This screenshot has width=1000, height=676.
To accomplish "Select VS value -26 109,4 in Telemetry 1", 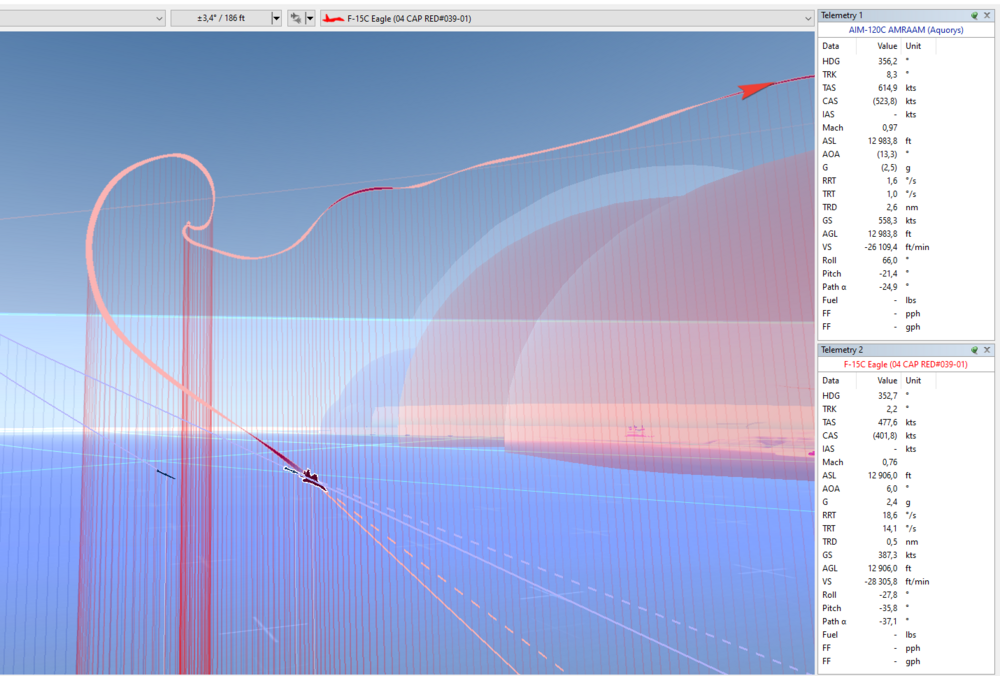I will click(x=881, y=247).
